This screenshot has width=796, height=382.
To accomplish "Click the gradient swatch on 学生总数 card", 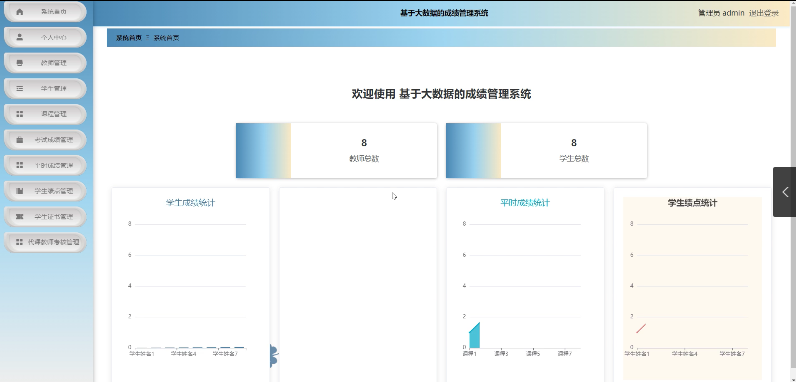I will pos(474,150).
